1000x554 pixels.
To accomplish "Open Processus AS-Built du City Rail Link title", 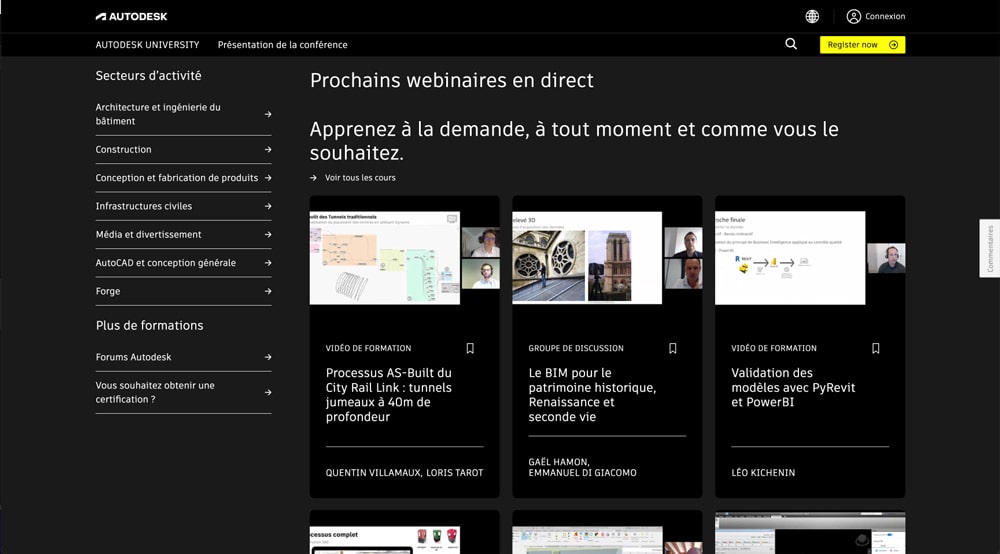I will pos(389,395).
